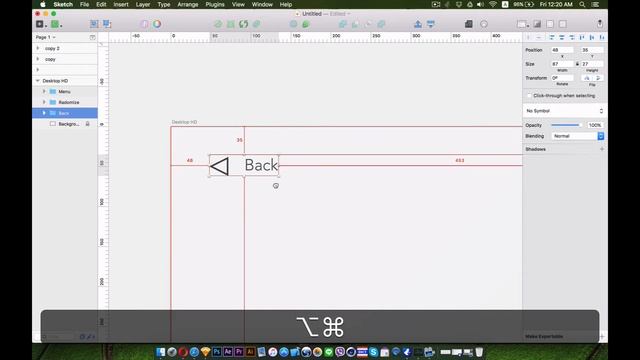Image resolution: width=640 pixels, height=360 pixels.
Task: Expand the selected Back group
Action: pos(44,113)
